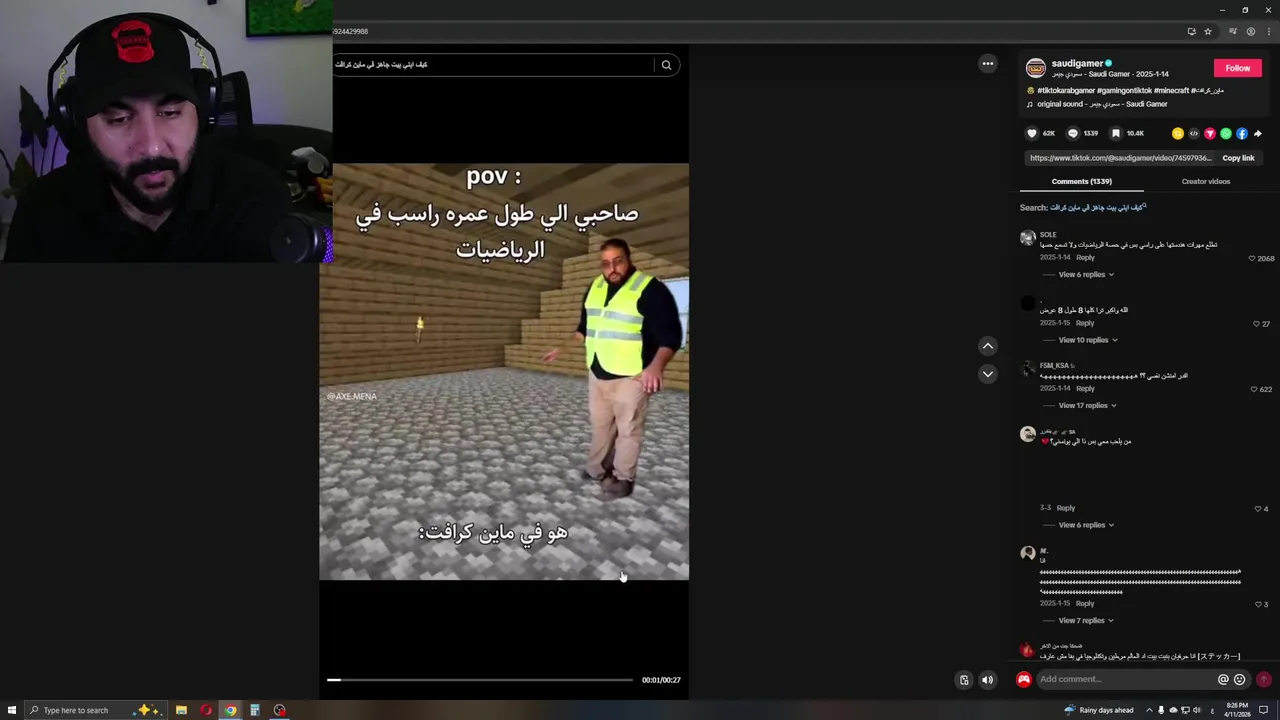
Task: Click the search magnifier icon
Action: tap(666, 65)
